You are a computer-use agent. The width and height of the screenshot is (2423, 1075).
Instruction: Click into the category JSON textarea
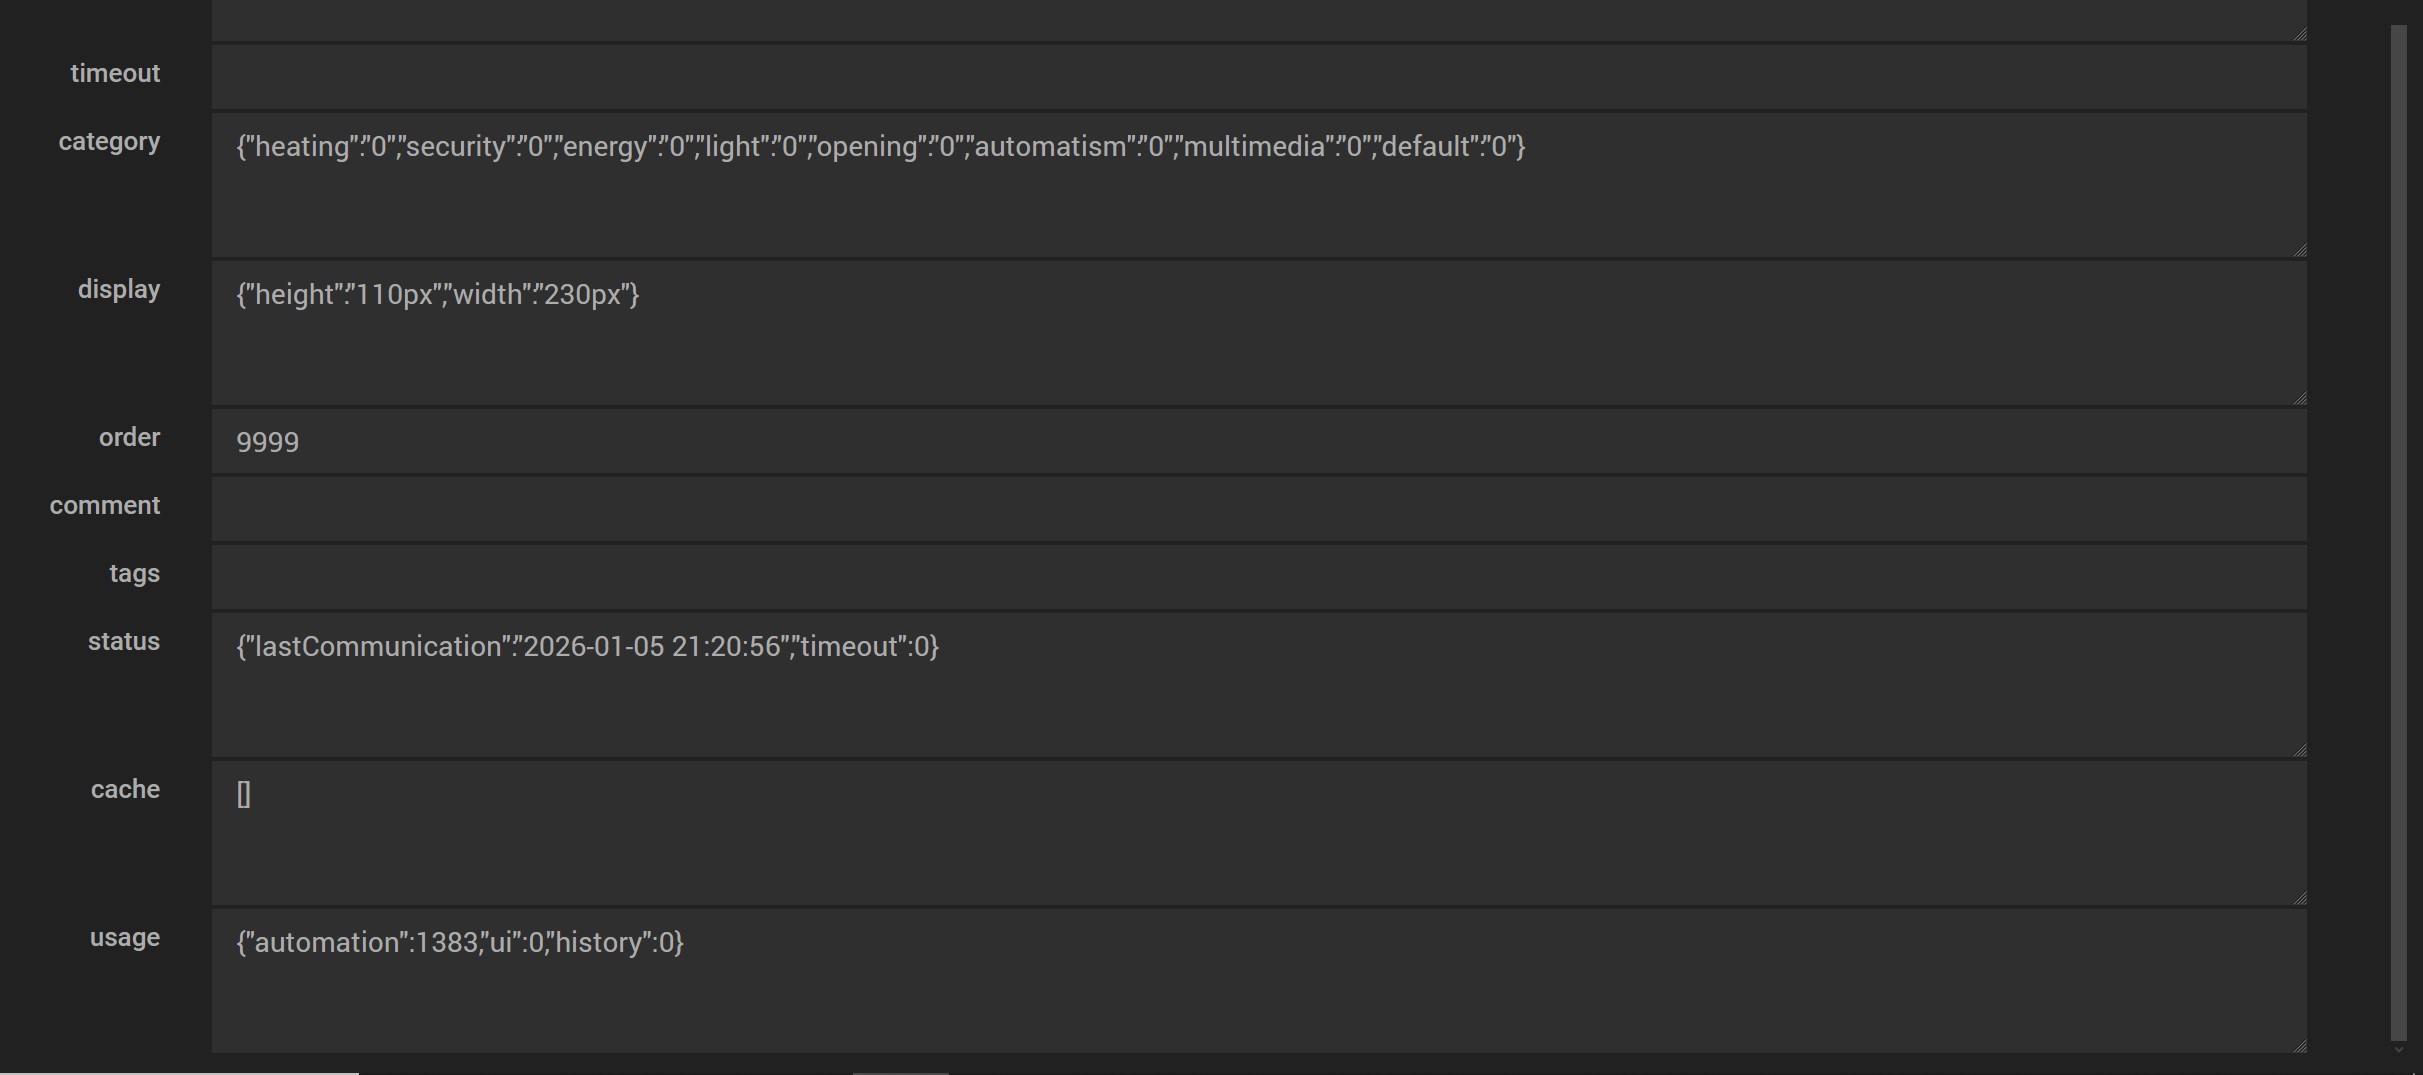(1258, 185)
